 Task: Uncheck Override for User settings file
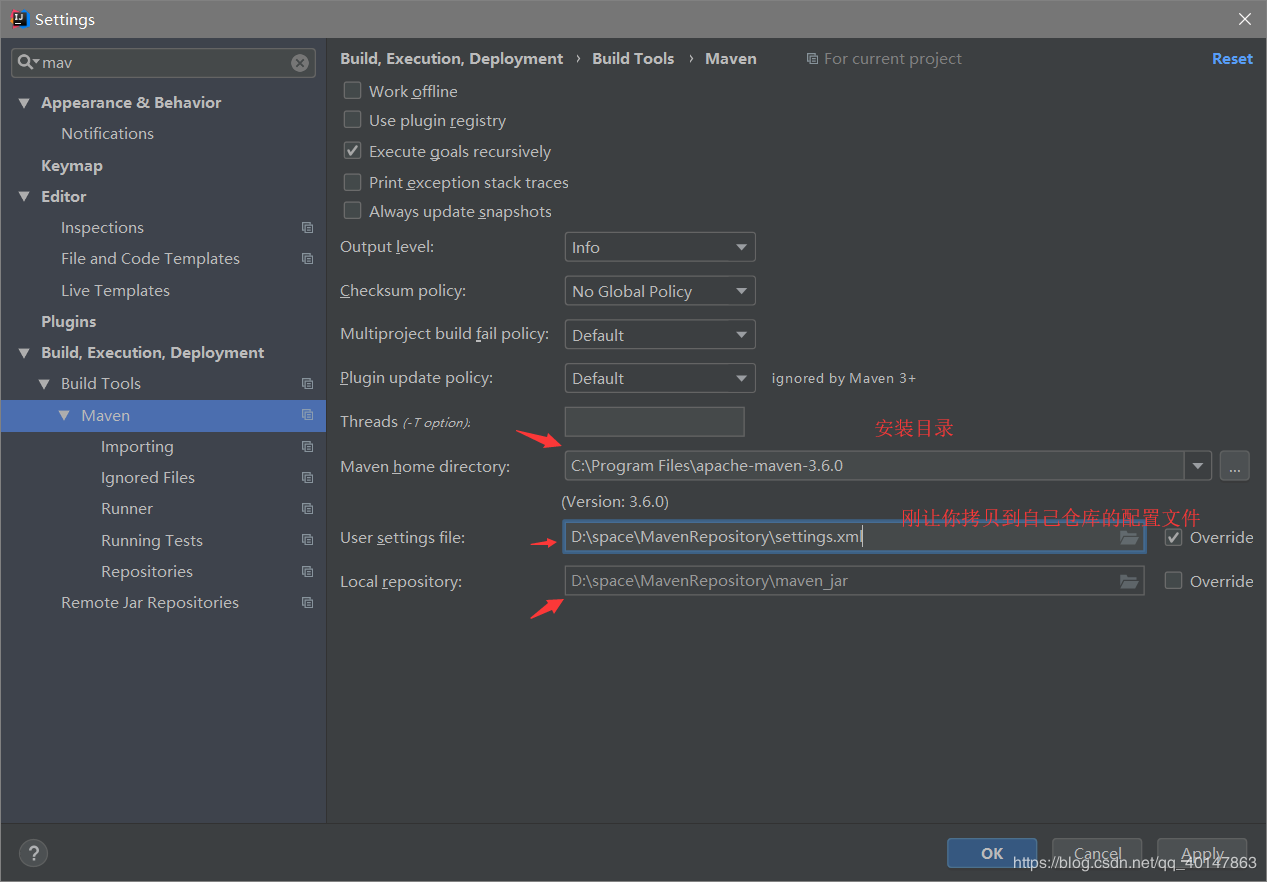[x=1173, y=537]
